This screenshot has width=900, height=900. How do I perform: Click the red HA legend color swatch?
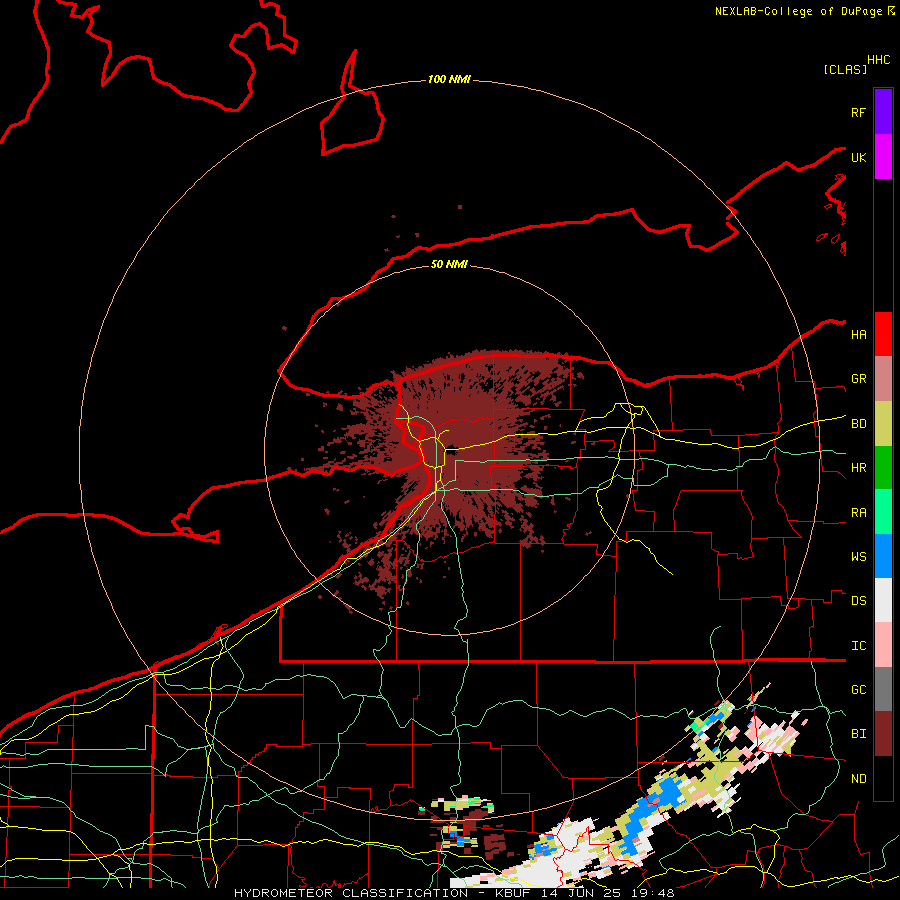pos(883,334)
